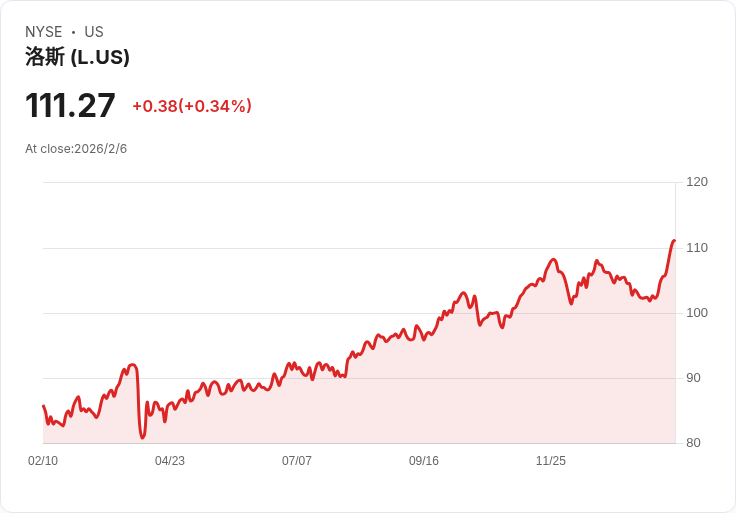Click the At close:2026/2/6 text
Image resolution: width=736 pixels, height=513 pixels.
tap(76, 149)
